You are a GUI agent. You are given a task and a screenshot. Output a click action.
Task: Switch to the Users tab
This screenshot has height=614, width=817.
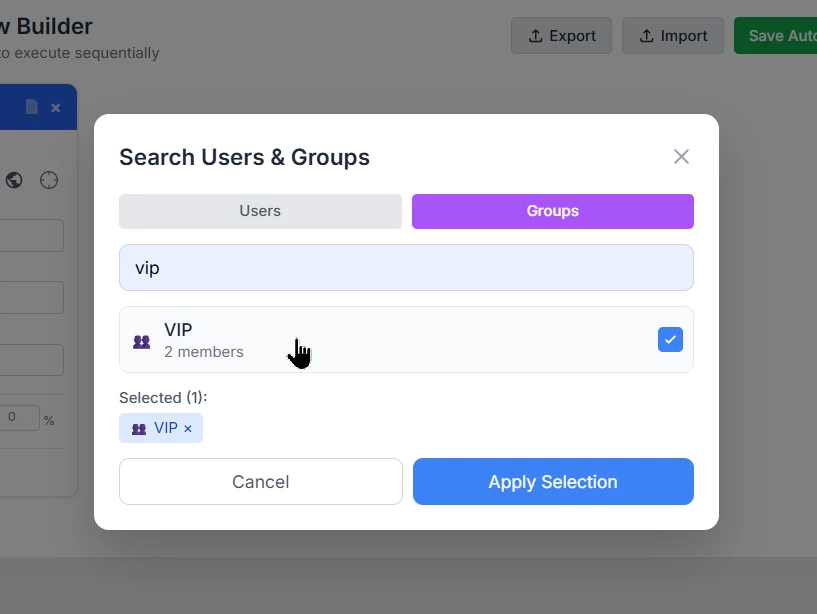tap(260, 211)
